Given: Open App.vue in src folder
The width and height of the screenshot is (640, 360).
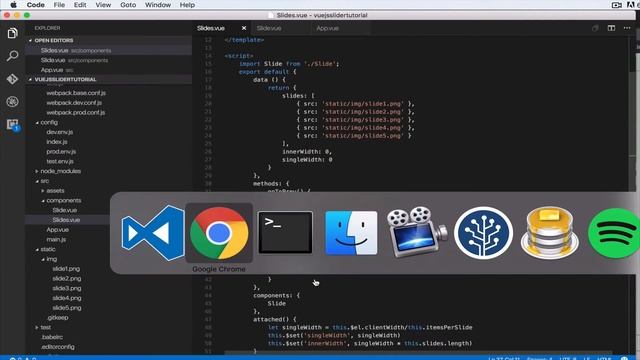Looking at the screenshot, I should click(57, 230).
